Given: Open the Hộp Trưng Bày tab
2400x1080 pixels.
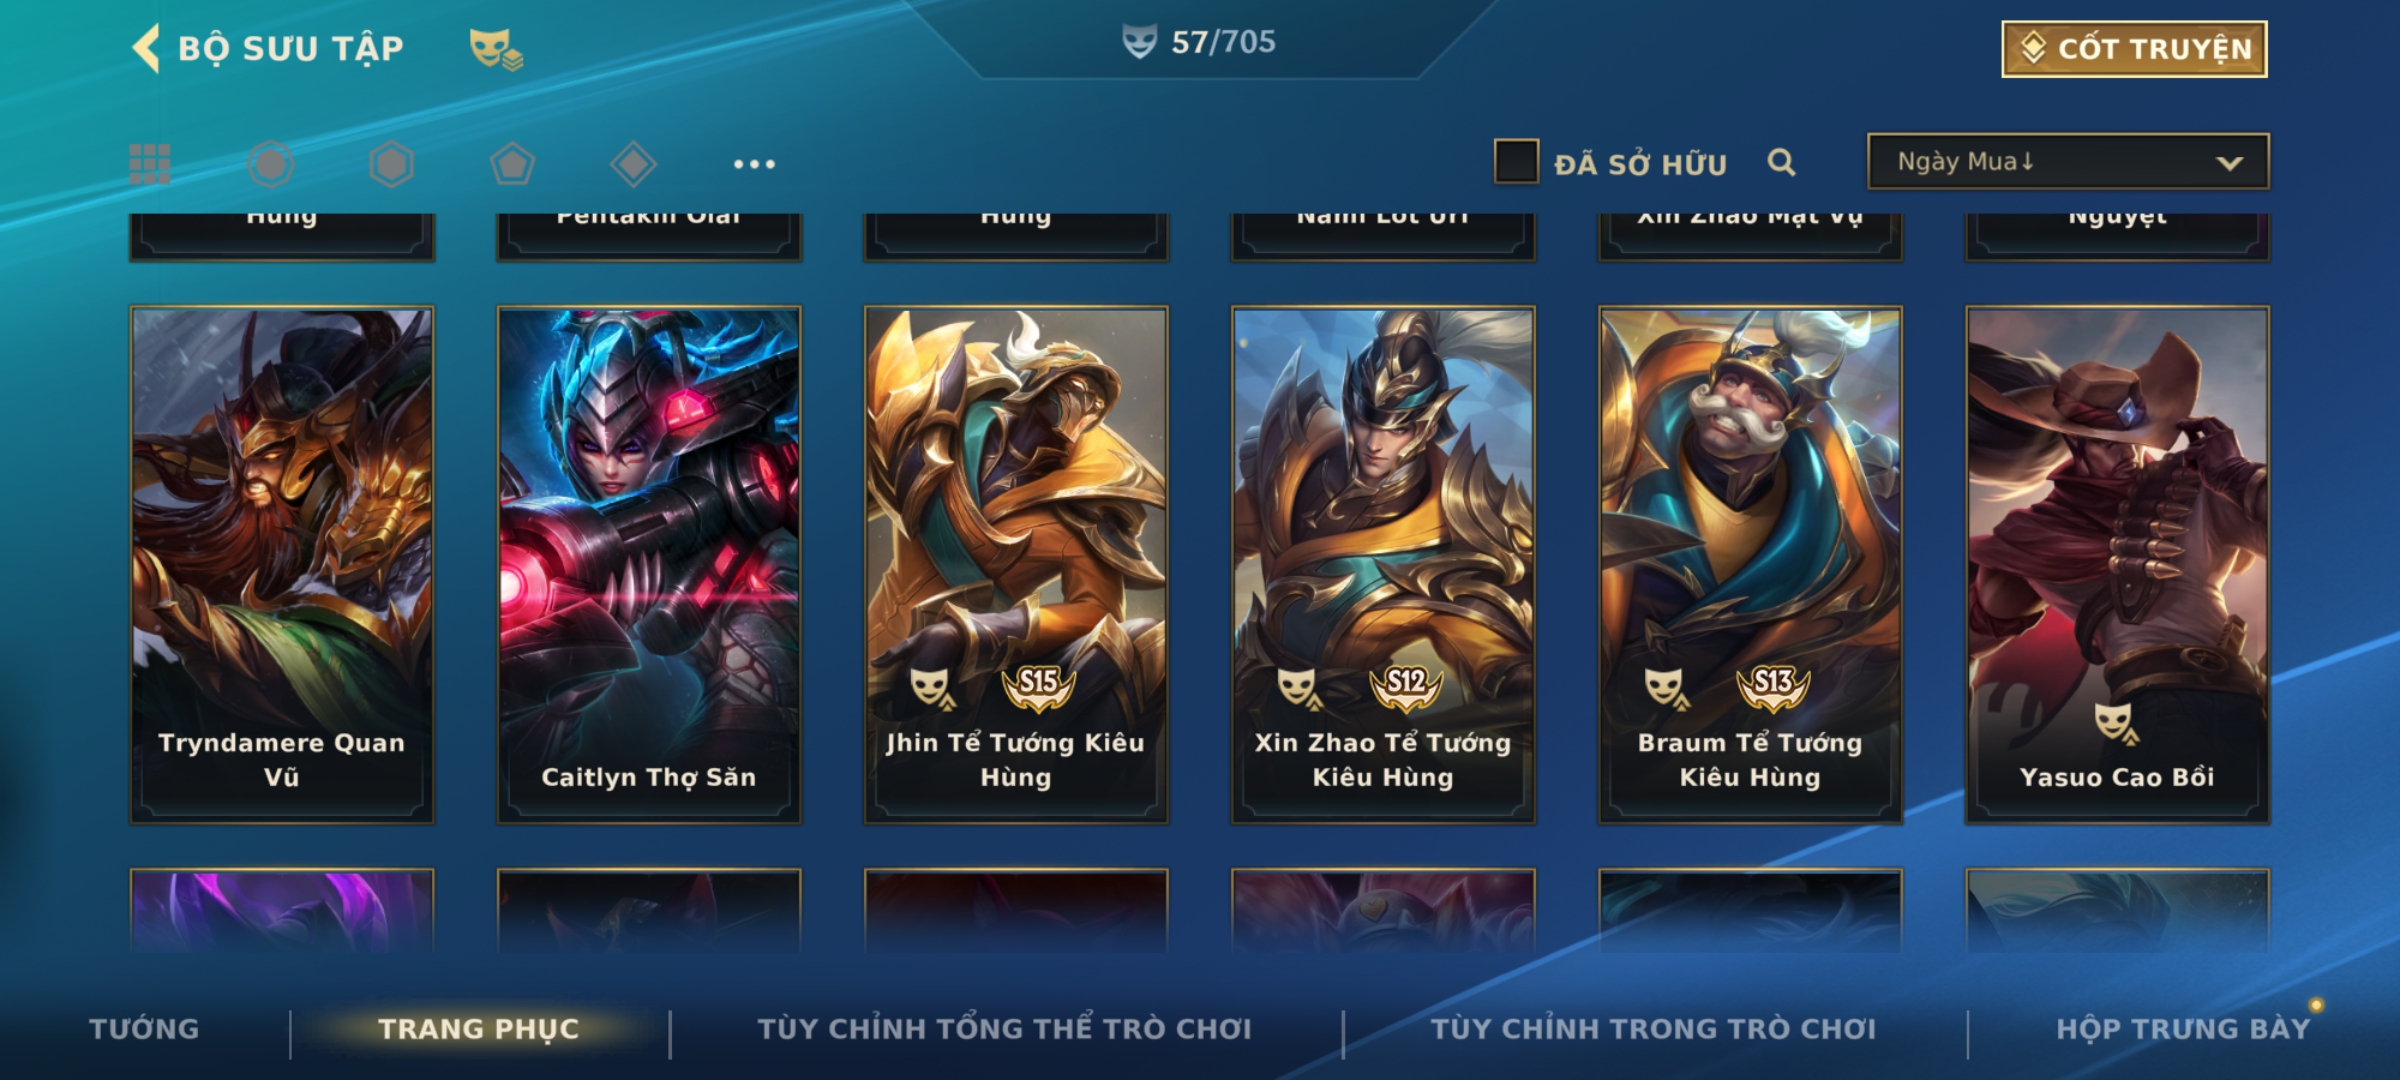Looking at the screenshot, I should coord(2183,1028).
